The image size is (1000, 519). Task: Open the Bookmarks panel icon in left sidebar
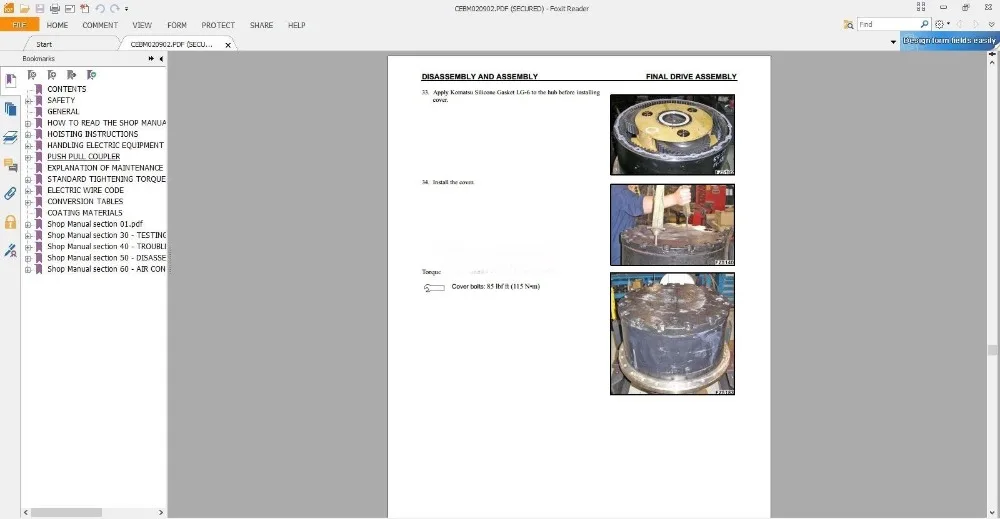pos(10,81)
